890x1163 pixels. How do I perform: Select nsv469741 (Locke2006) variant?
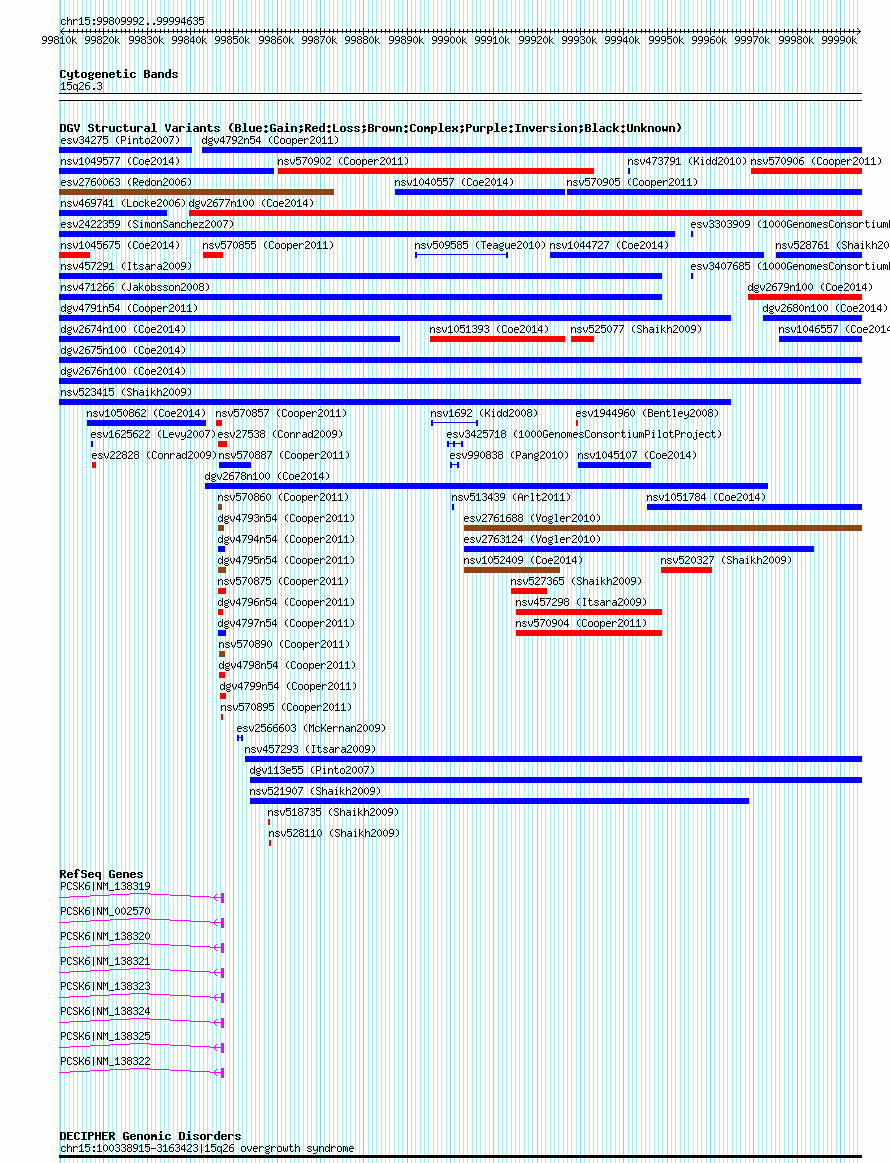click(123, 202)
